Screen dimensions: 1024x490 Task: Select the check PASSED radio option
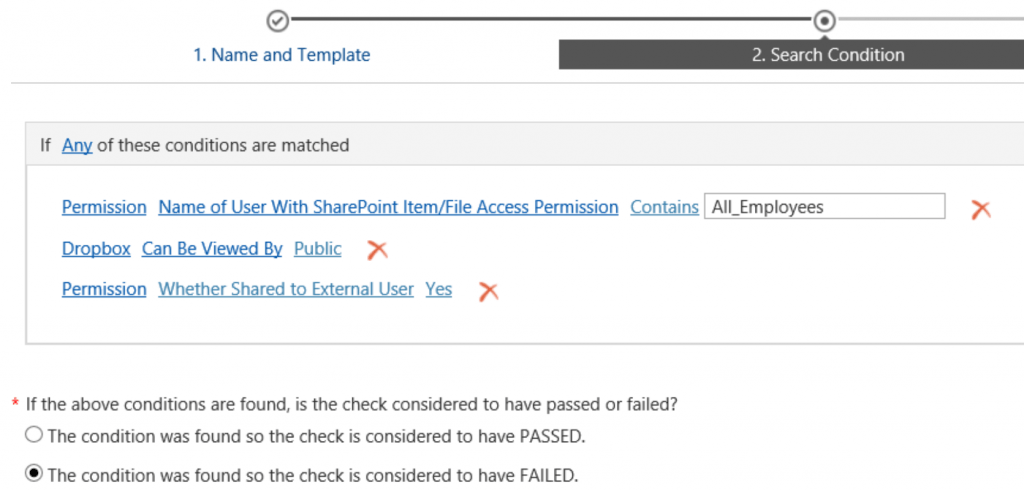click(x=33, y=434)
